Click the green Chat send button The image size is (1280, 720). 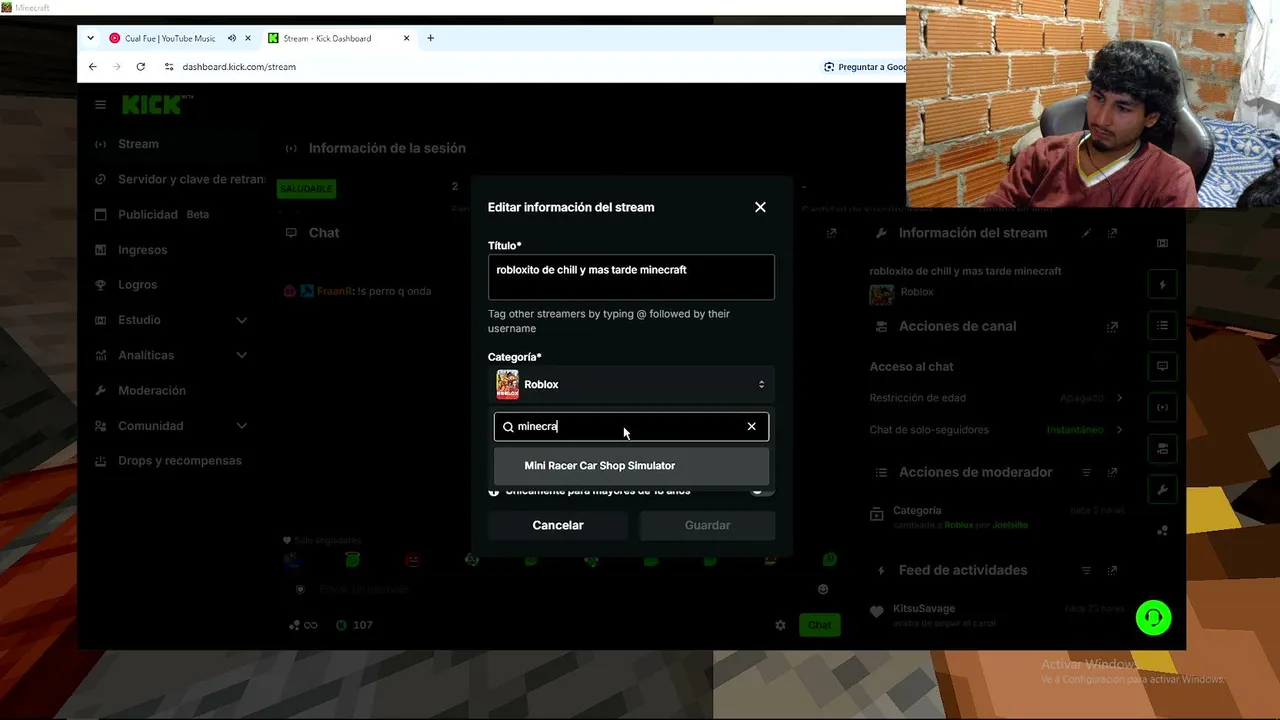[x=819, y=625]
